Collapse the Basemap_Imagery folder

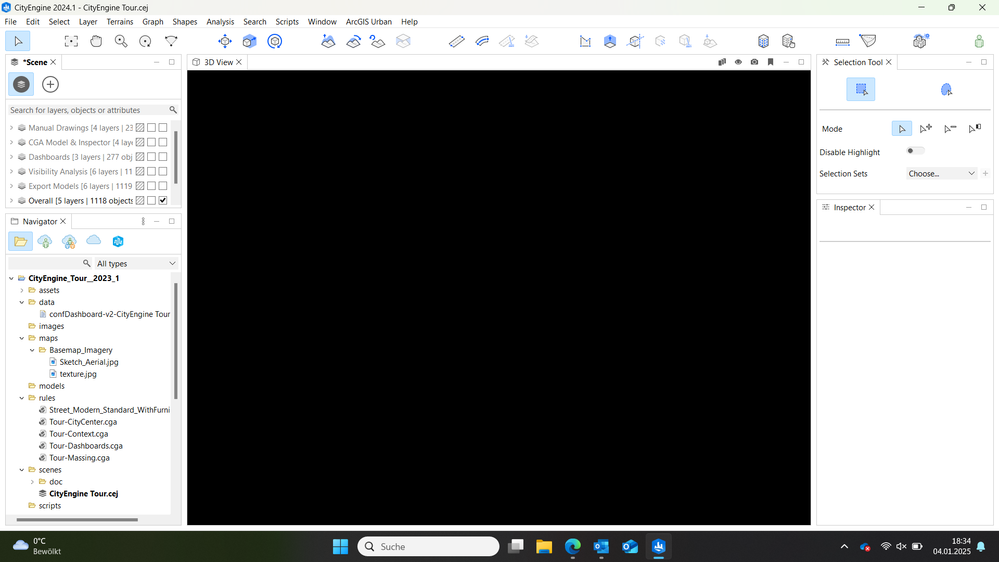(32, 350)
